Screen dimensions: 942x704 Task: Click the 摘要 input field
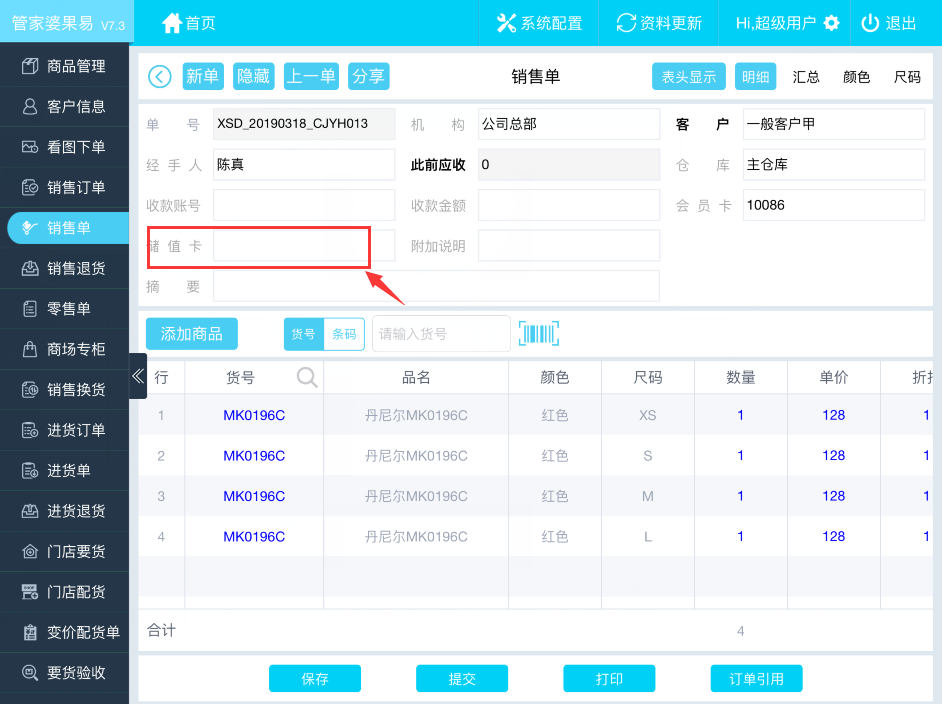[x=436, y=286]
